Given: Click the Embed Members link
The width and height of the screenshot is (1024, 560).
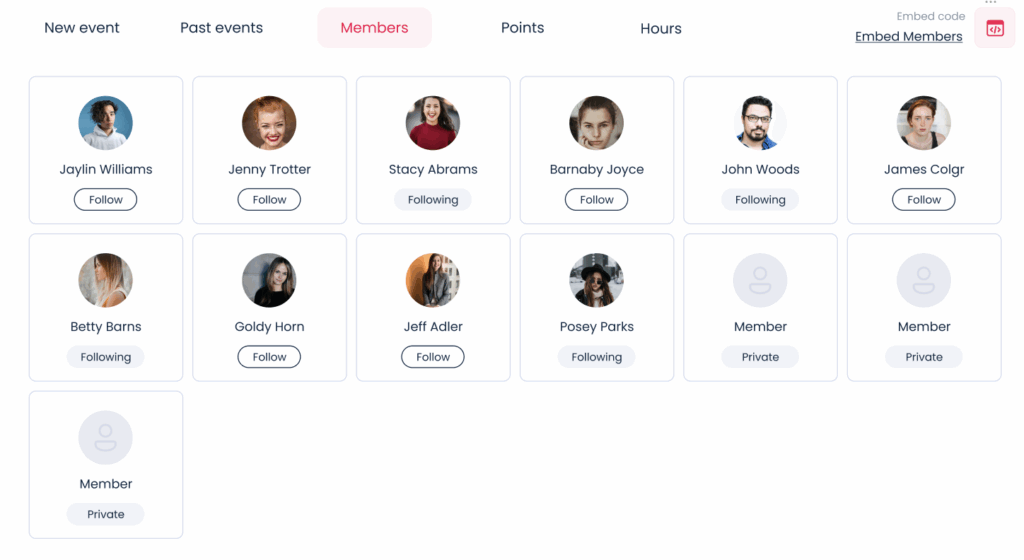Looking at the screenshot, I should point(908,37).
